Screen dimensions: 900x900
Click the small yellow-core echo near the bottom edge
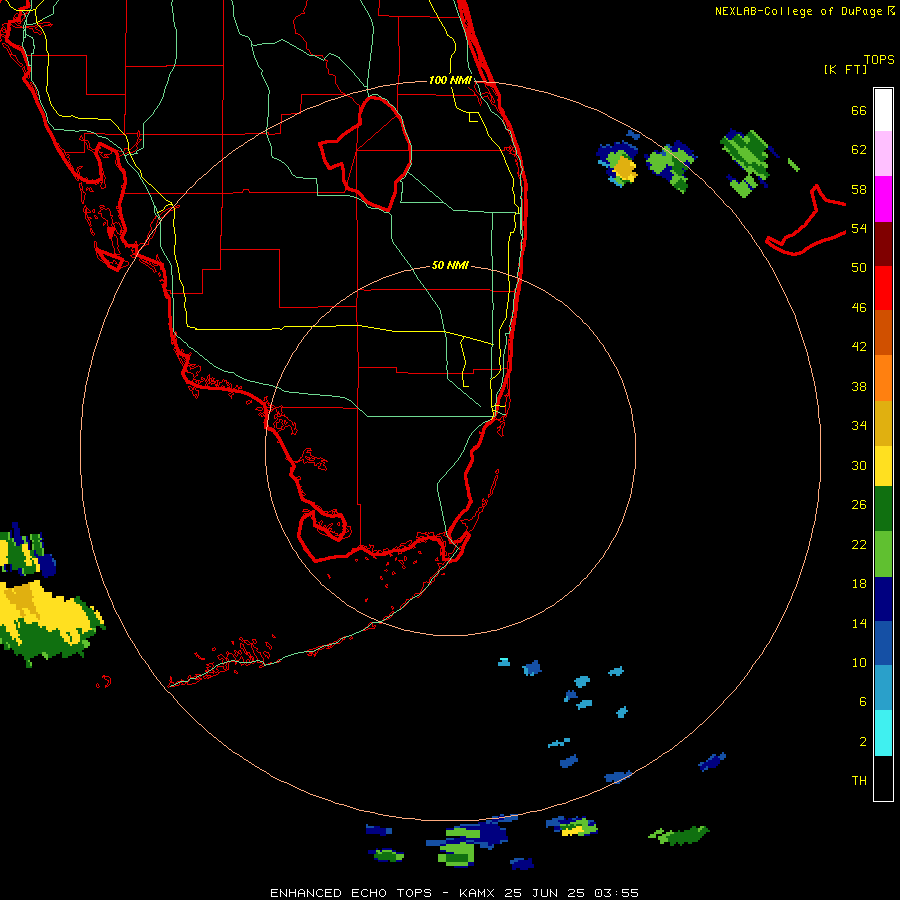coord(572,827)
